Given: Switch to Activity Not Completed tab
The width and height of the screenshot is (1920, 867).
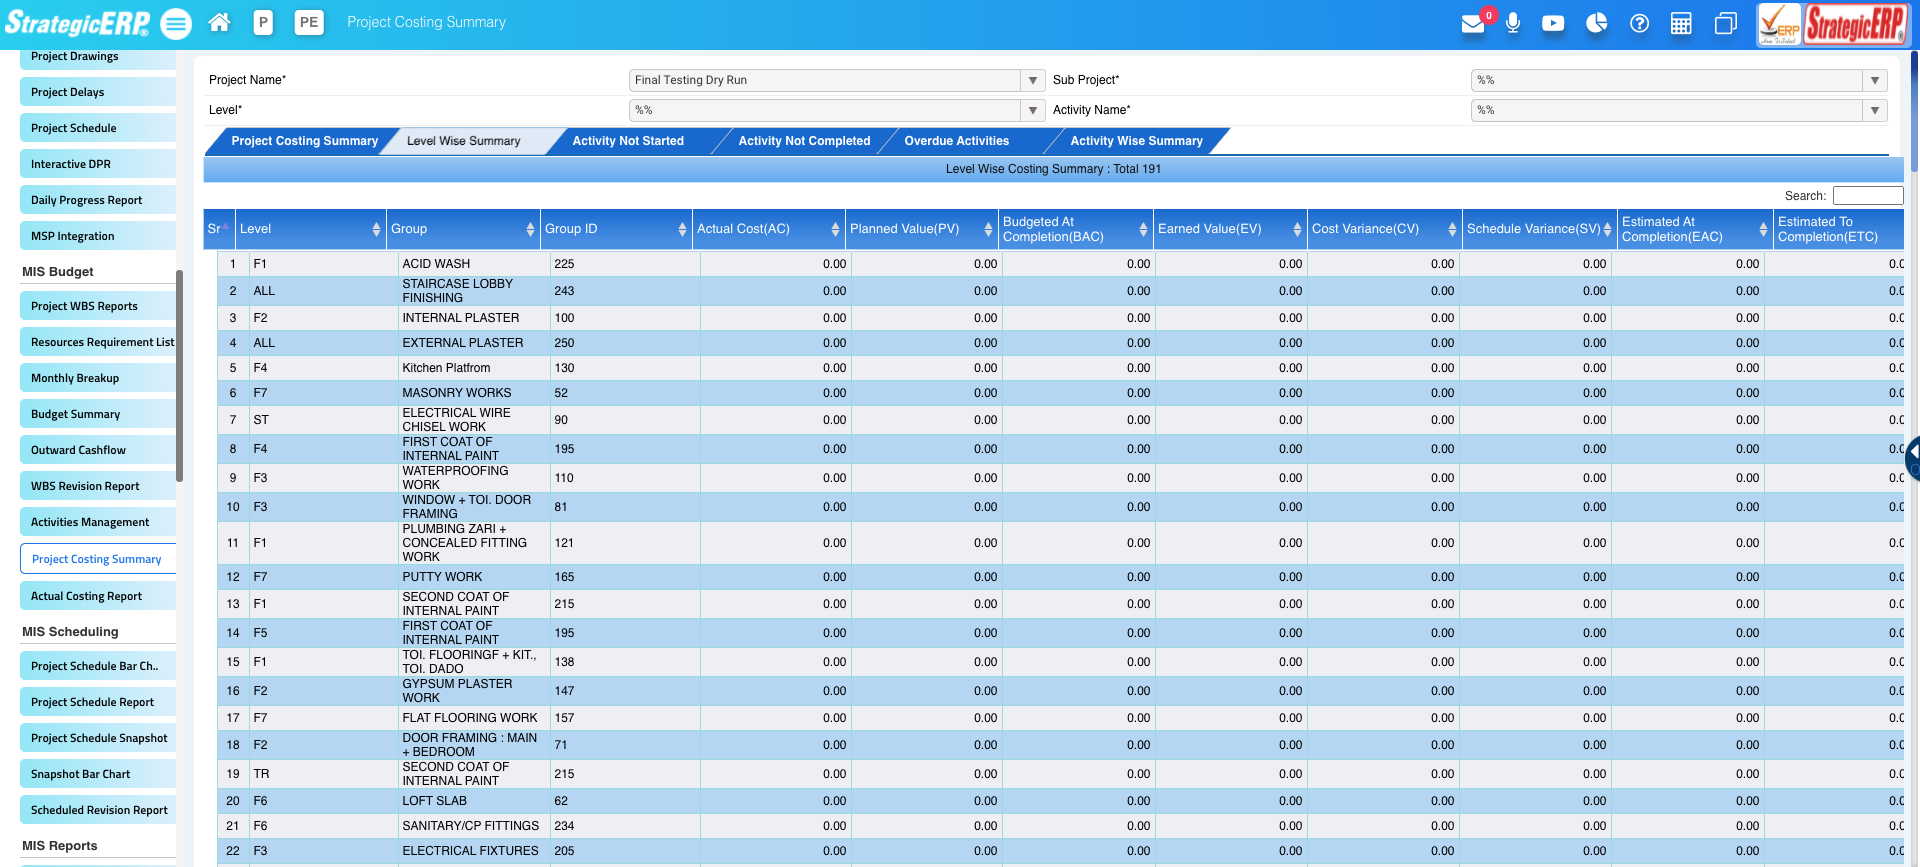Looking at the screenshot, I should [804, 141].
